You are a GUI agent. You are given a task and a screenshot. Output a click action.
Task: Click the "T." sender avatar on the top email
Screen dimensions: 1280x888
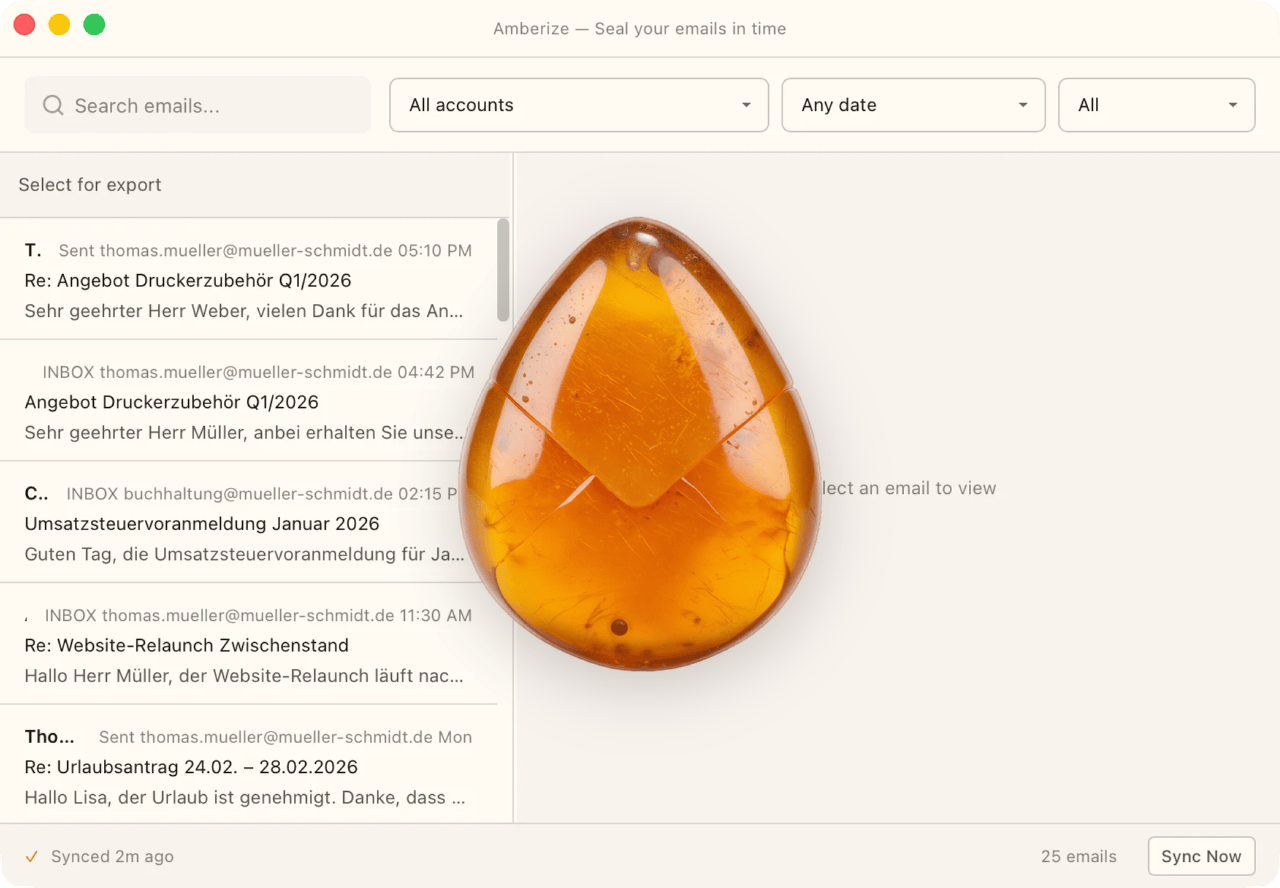pyautogui.click(x=32, y=250)
